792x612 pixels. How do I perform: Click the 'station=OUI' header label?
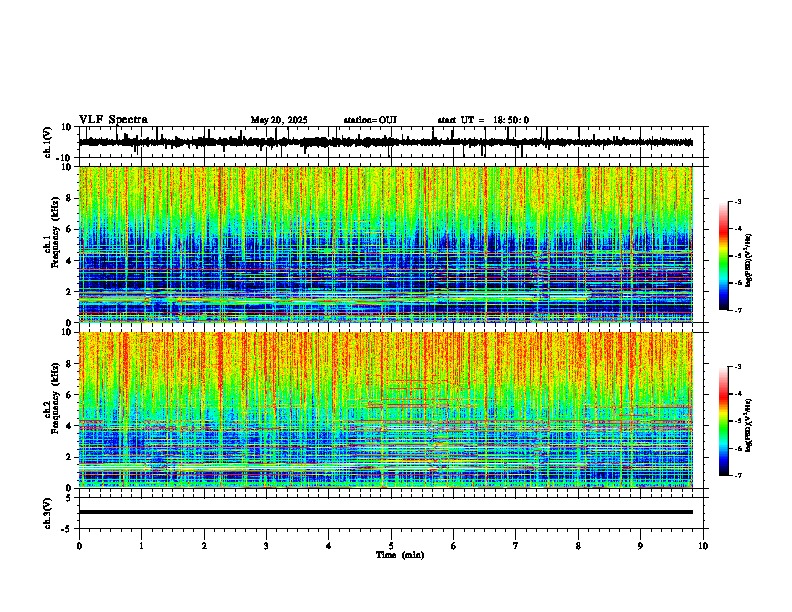point(370,120)
